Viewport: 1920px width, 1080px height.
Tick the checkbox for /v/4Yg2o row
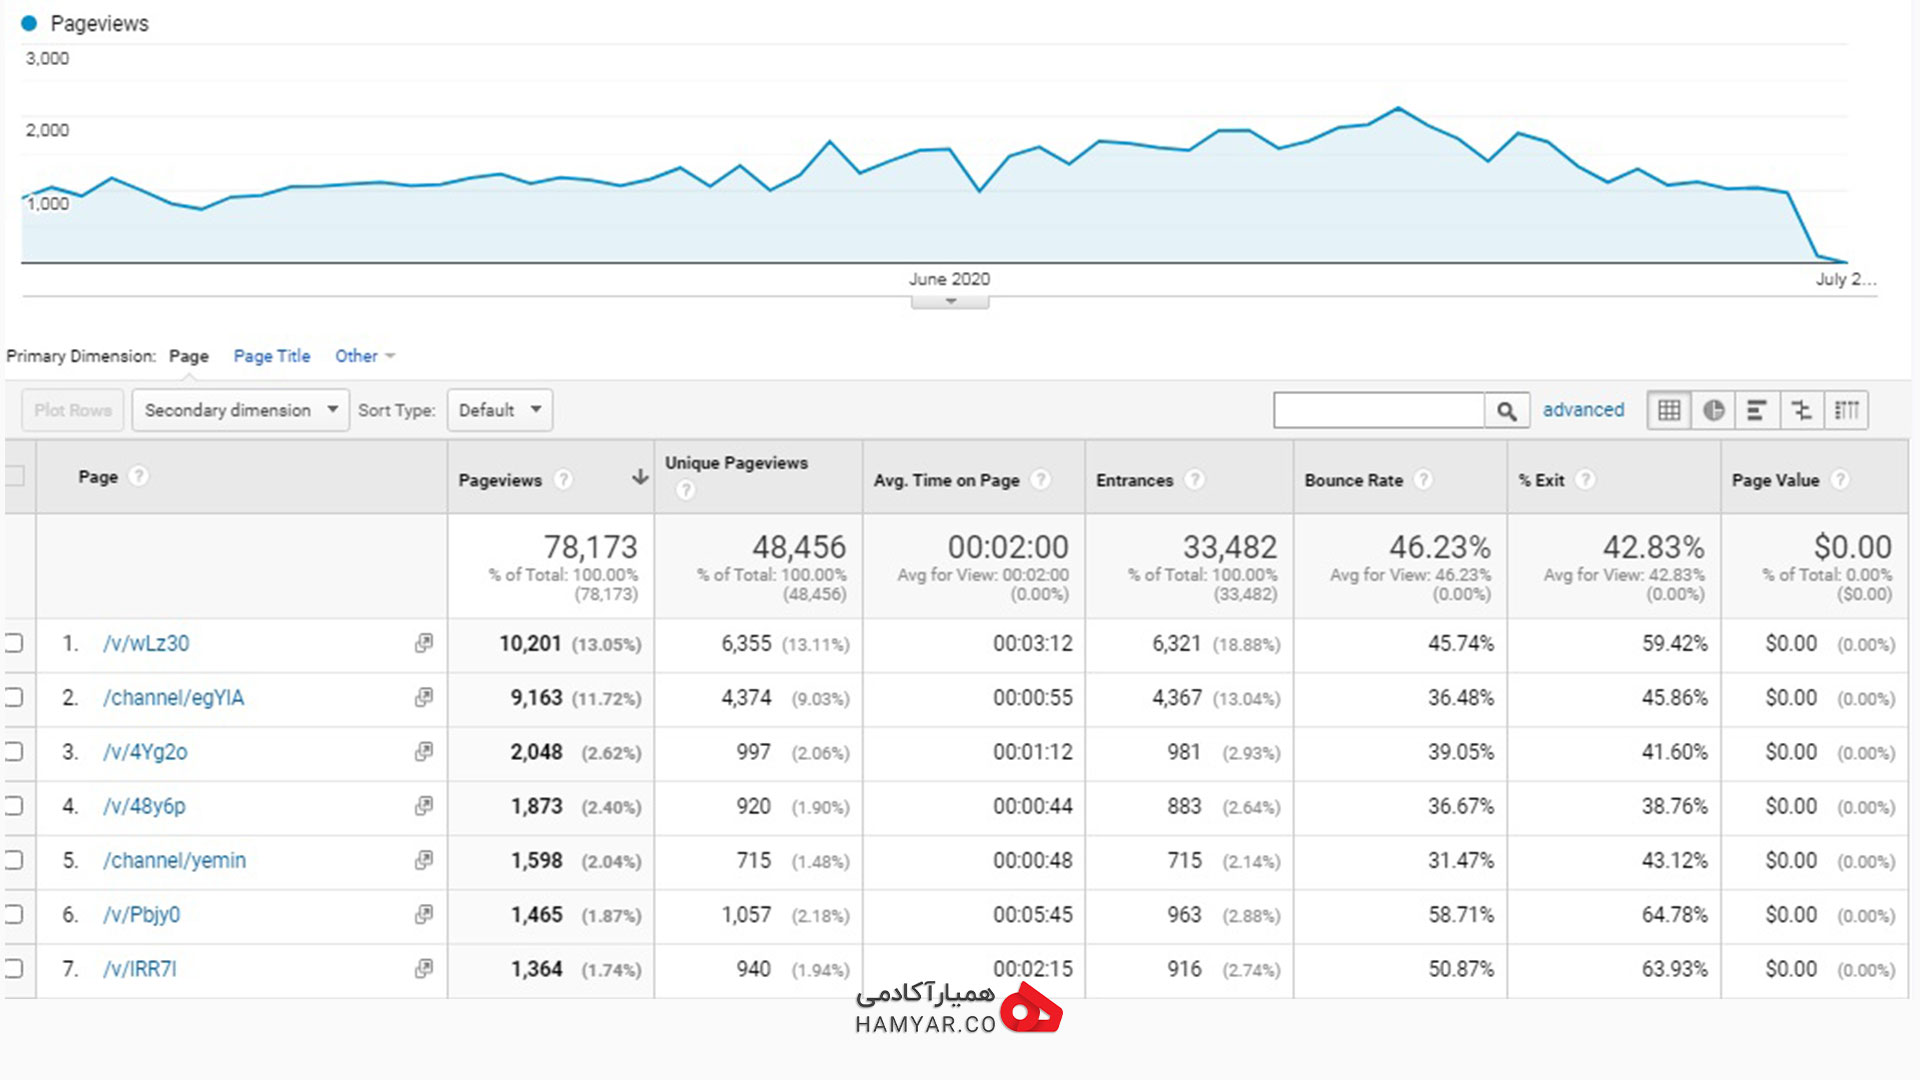13,751
